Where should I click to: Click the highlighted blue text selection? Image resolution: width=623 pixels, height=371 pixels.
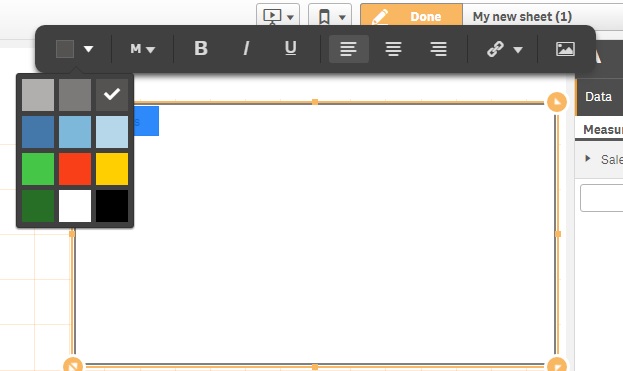pyautogui.click(x=146, y=121)
